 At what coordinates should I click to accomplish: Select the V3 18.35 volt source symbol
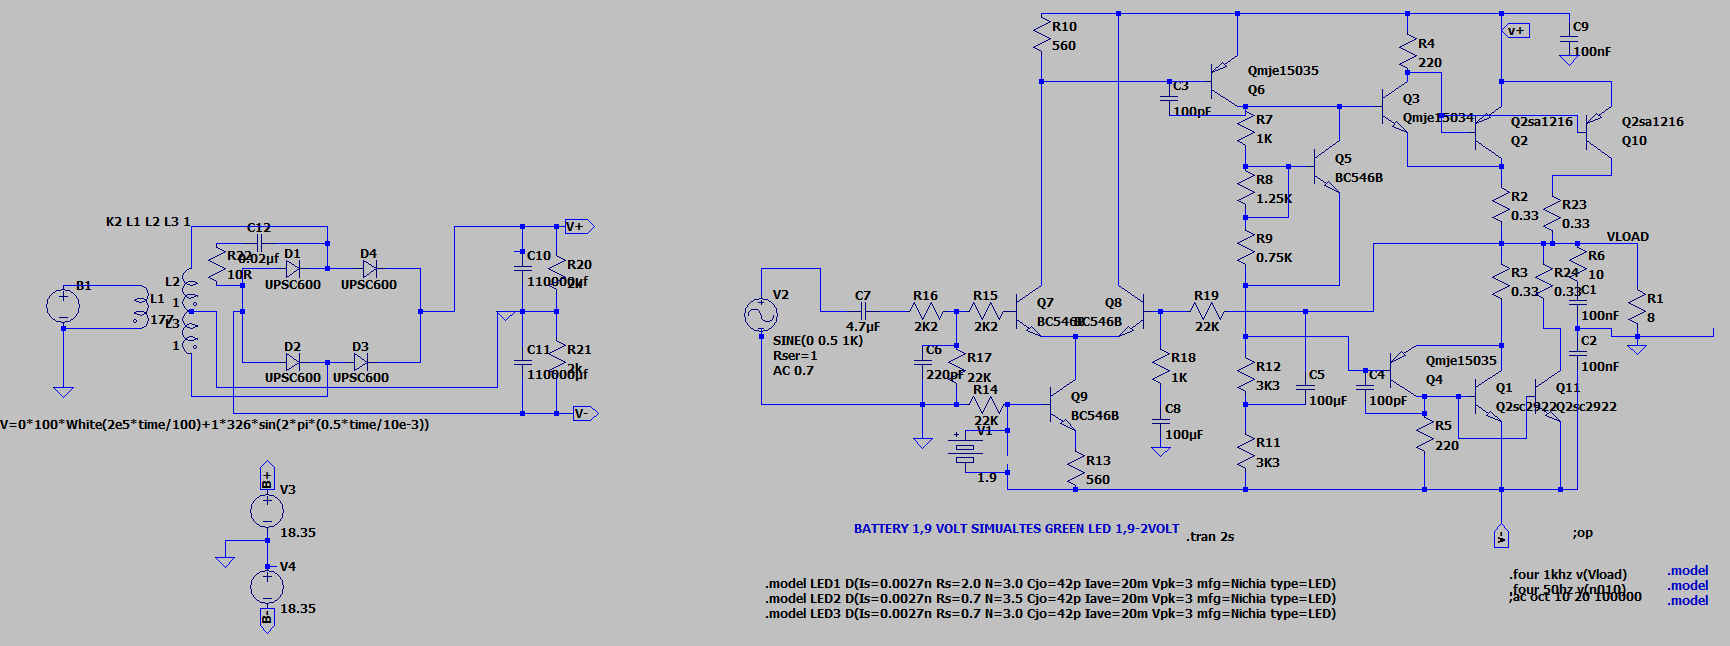(x=267, y=511)
